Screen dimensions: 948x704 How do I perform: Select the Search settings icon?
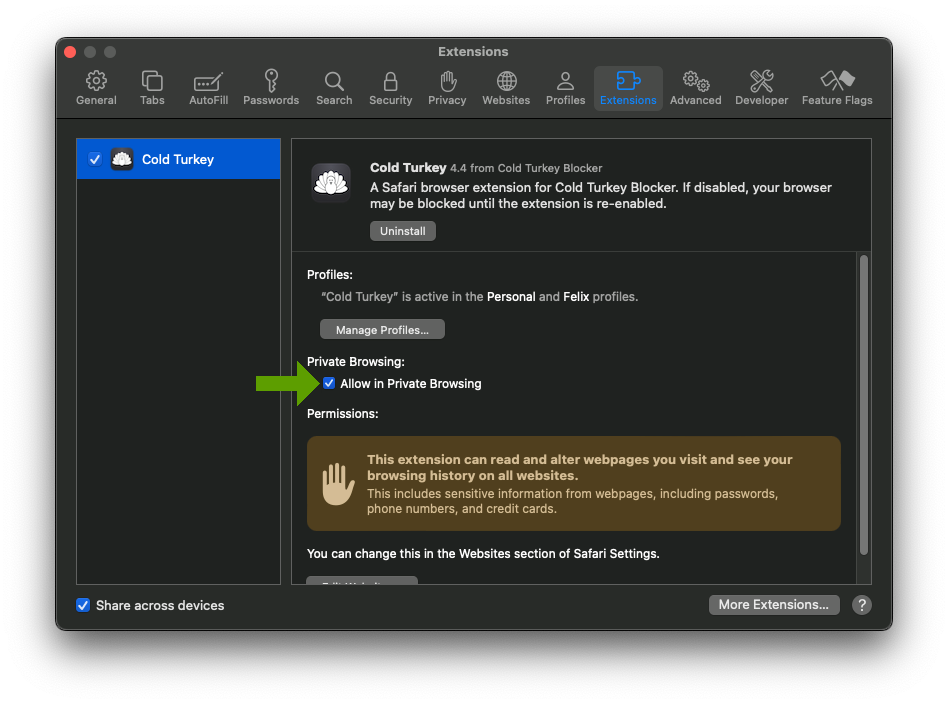click(334, 88)
